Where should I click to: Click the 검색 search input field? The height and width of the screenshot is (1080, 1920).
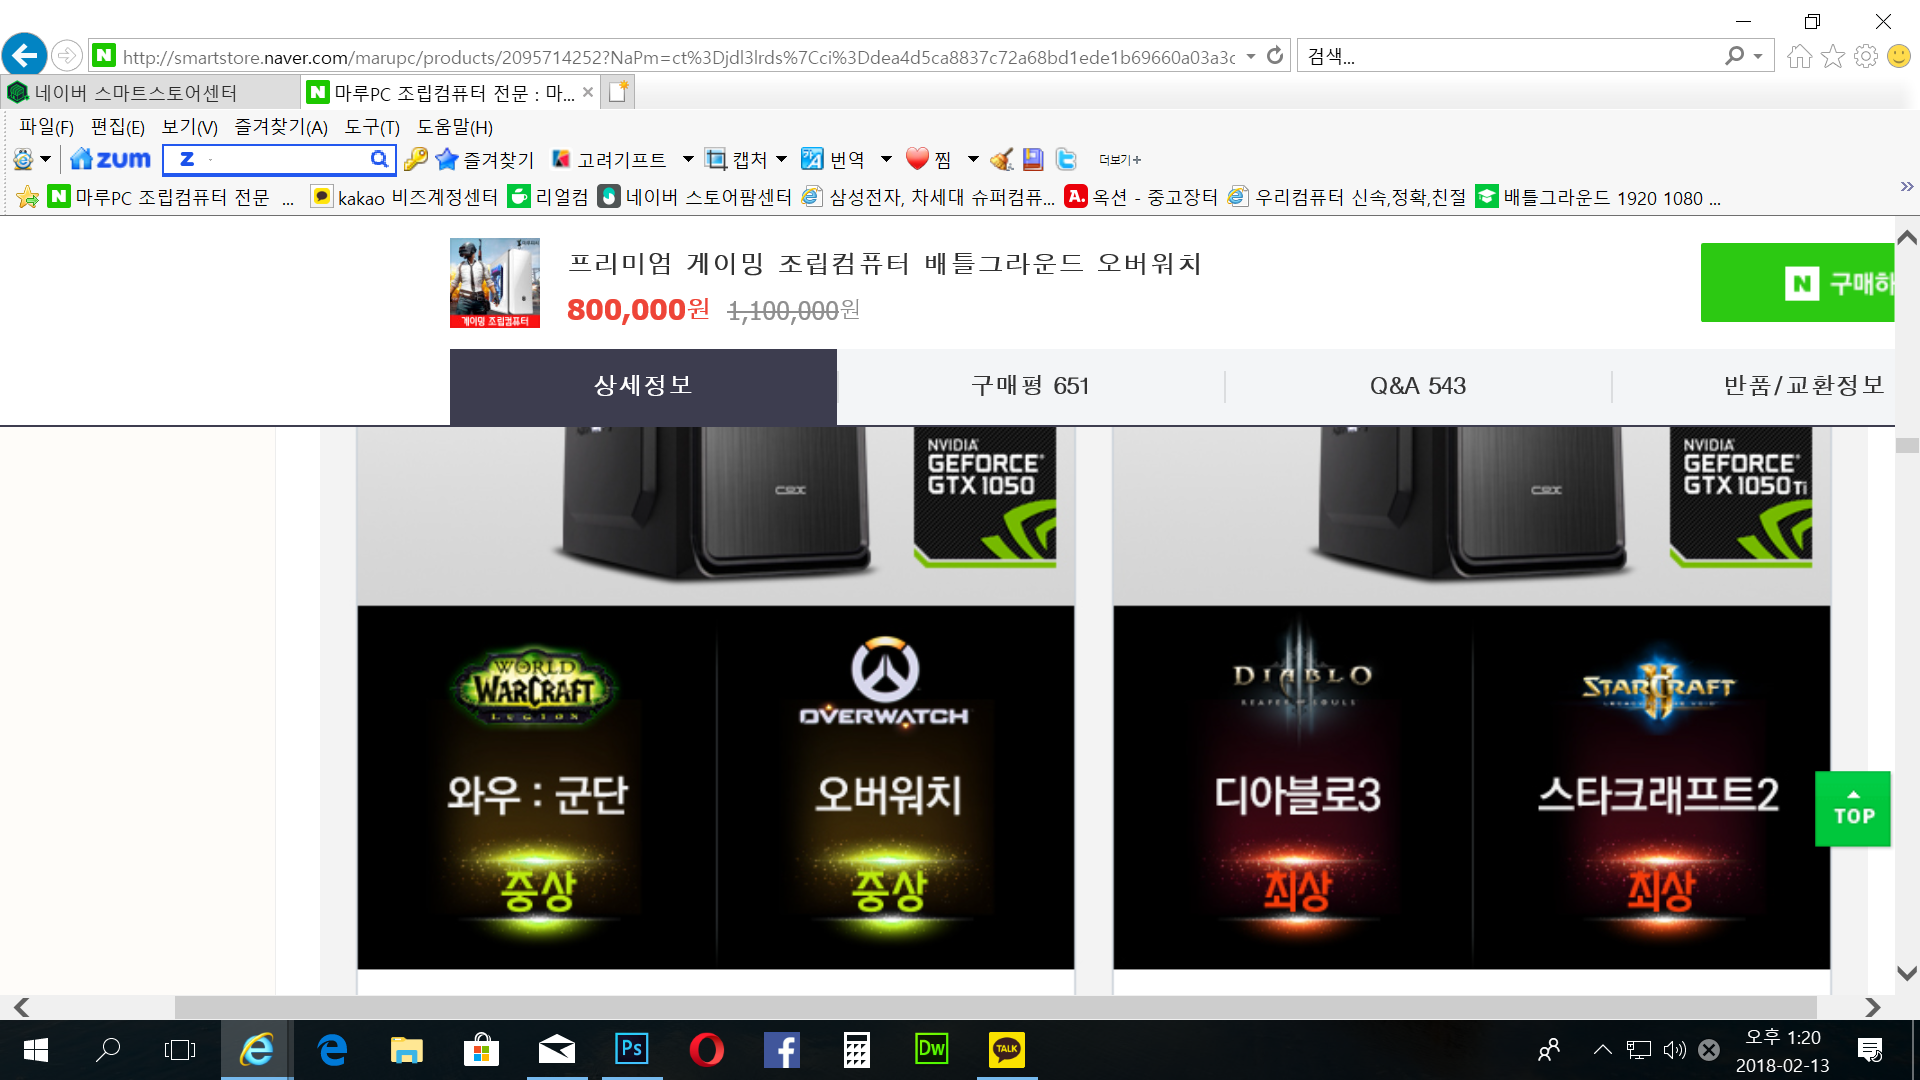[x=1510, y=57]
